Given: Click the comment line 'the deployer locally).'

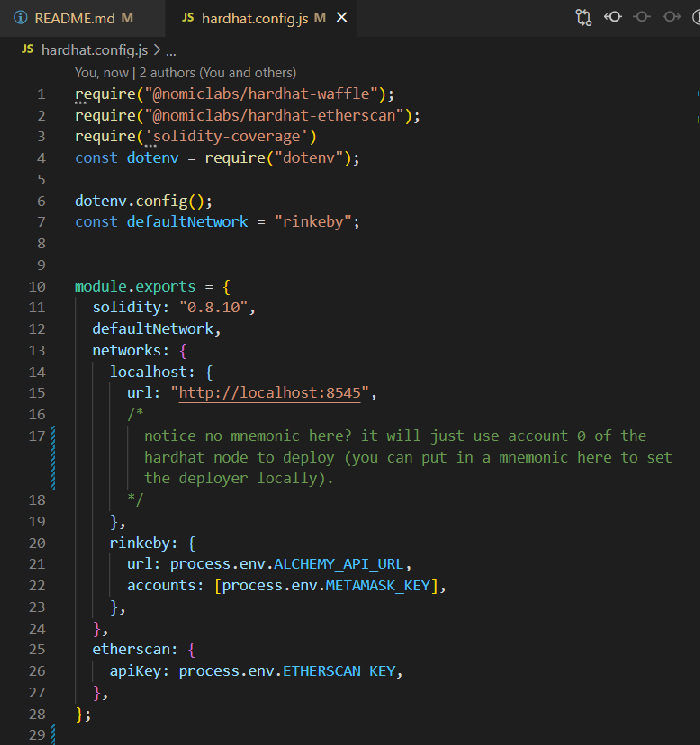Looking at the screenshot, I should coord(239,478).
